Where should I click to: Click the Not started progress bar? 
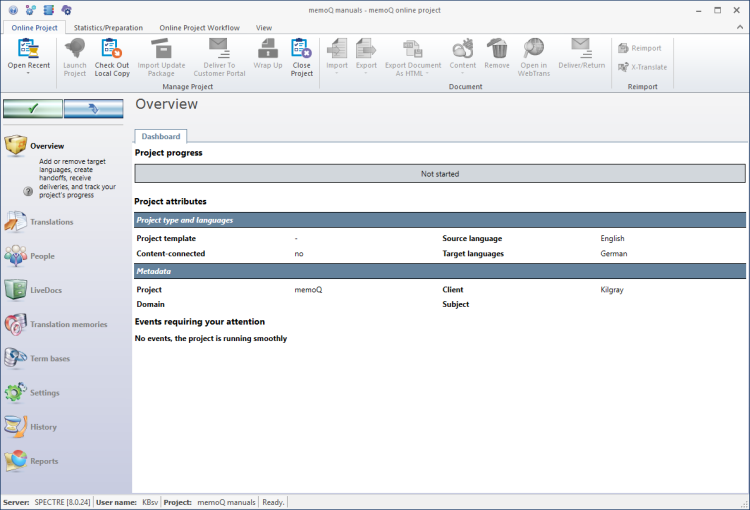pos(440,174)
